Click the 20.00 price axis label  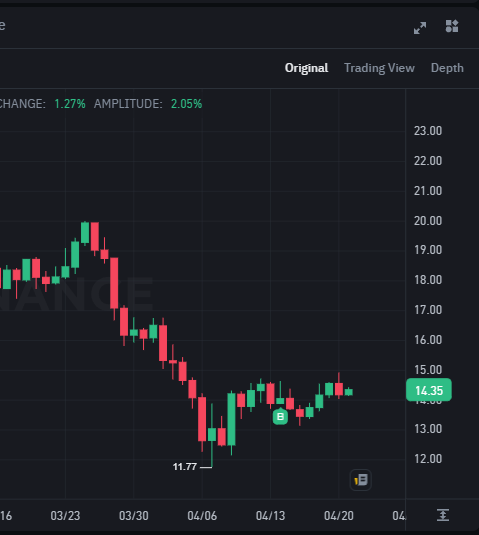click(428, 221)
